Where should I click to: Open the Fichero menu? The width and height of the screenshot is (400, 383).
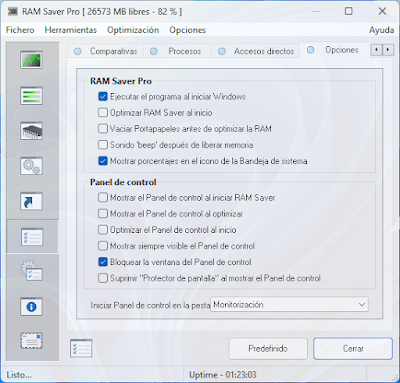(x=20, y=30)
